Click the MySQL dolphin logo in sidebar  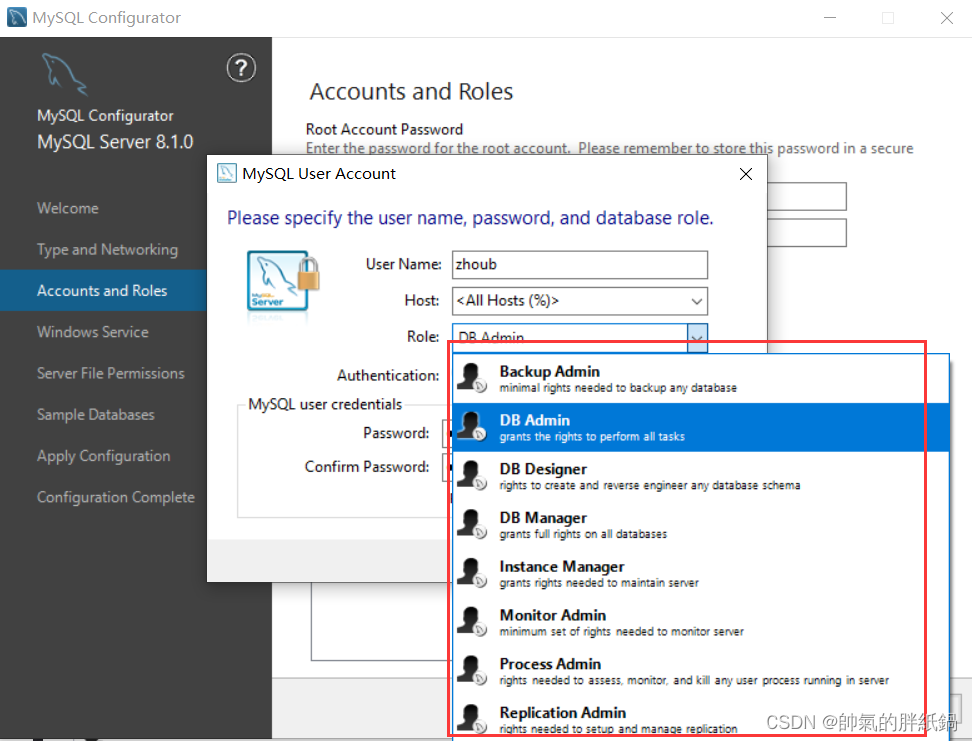click(x=64, y=75)
